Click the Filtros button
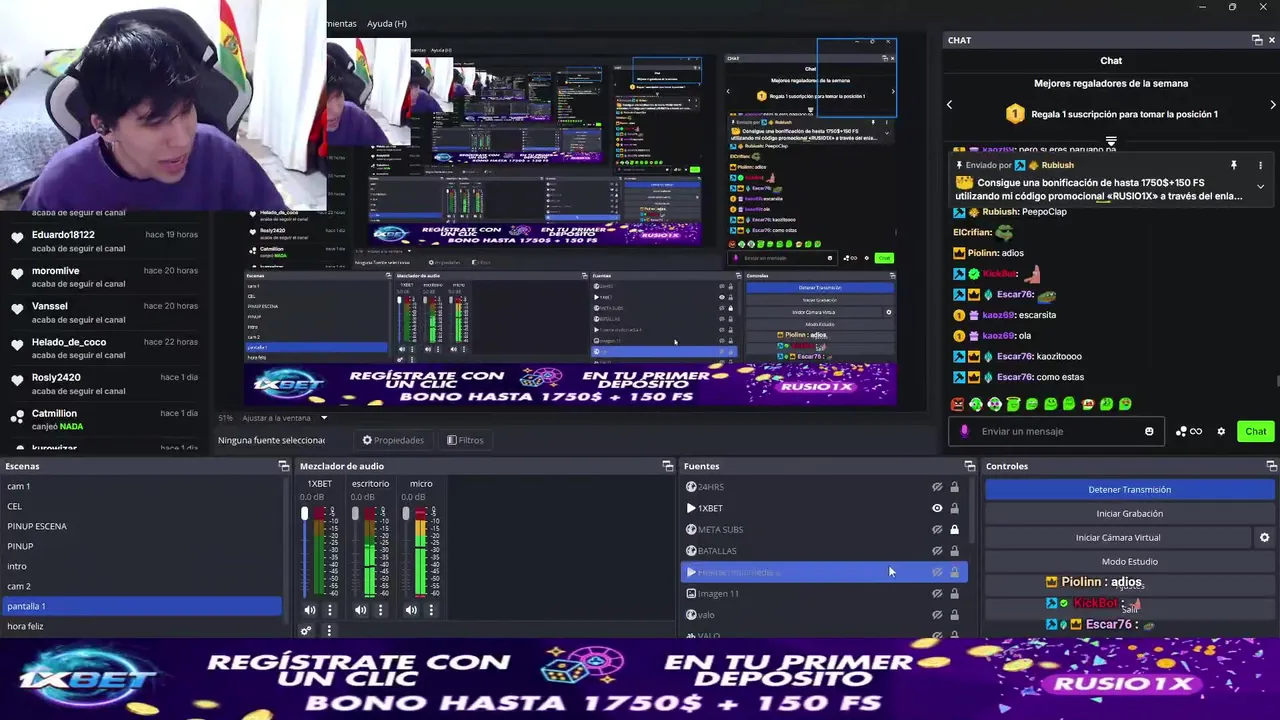This screenshot has width=1280, height=720. coord(465,440)
